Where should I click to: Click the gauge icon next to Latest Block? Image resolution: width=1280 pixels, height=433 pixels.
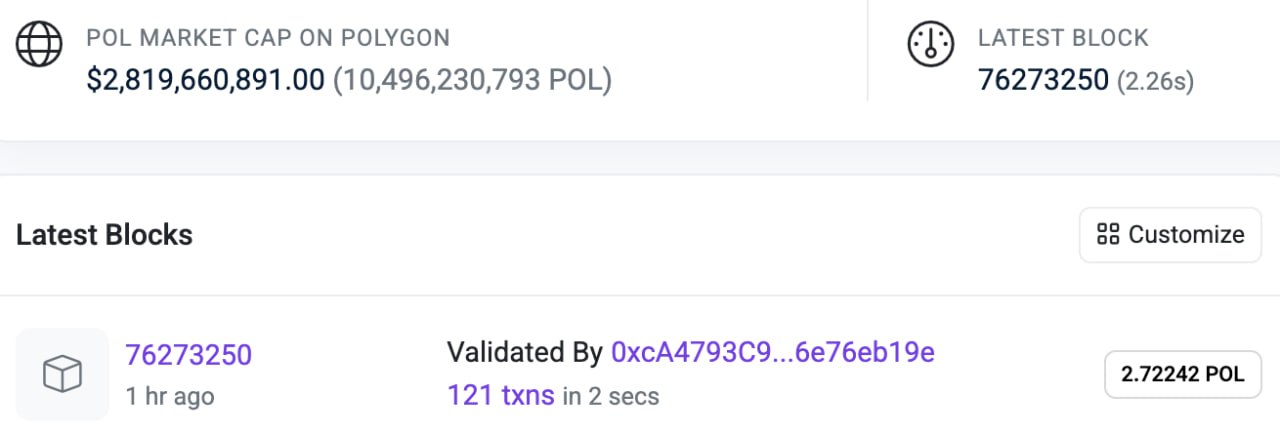(x=930, y=45)
